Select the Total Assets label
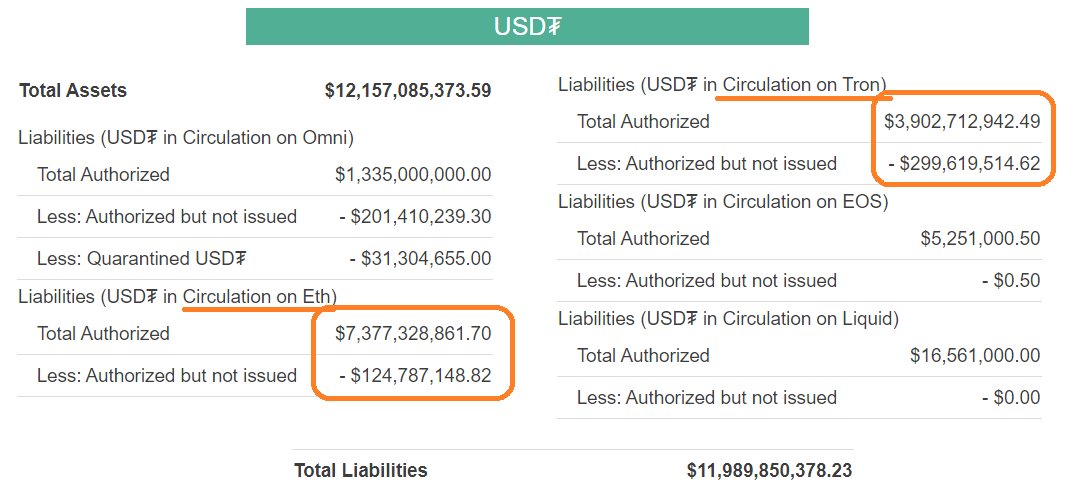The image size is (1069, 504). (73, 90)
